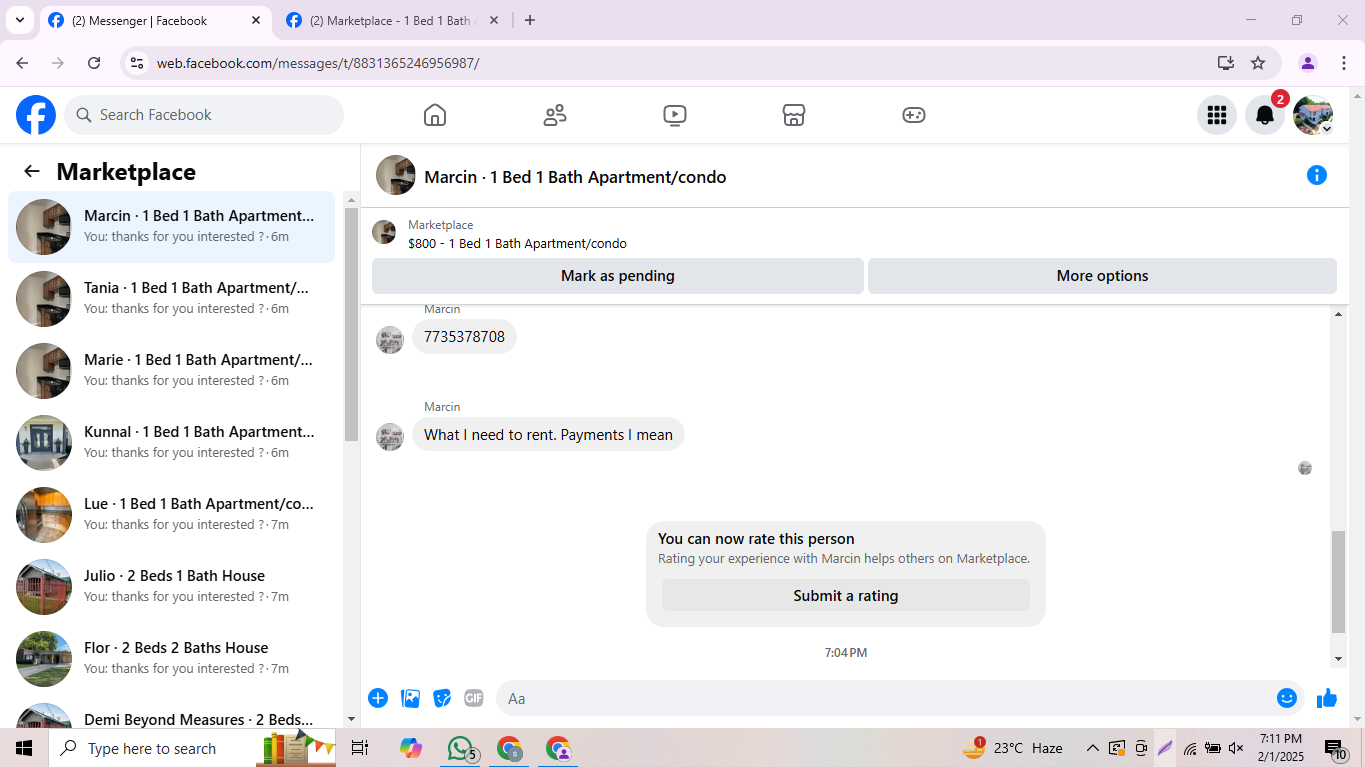Open the $800 - 1 Bed 1 Bath listing link

[517, 243]
